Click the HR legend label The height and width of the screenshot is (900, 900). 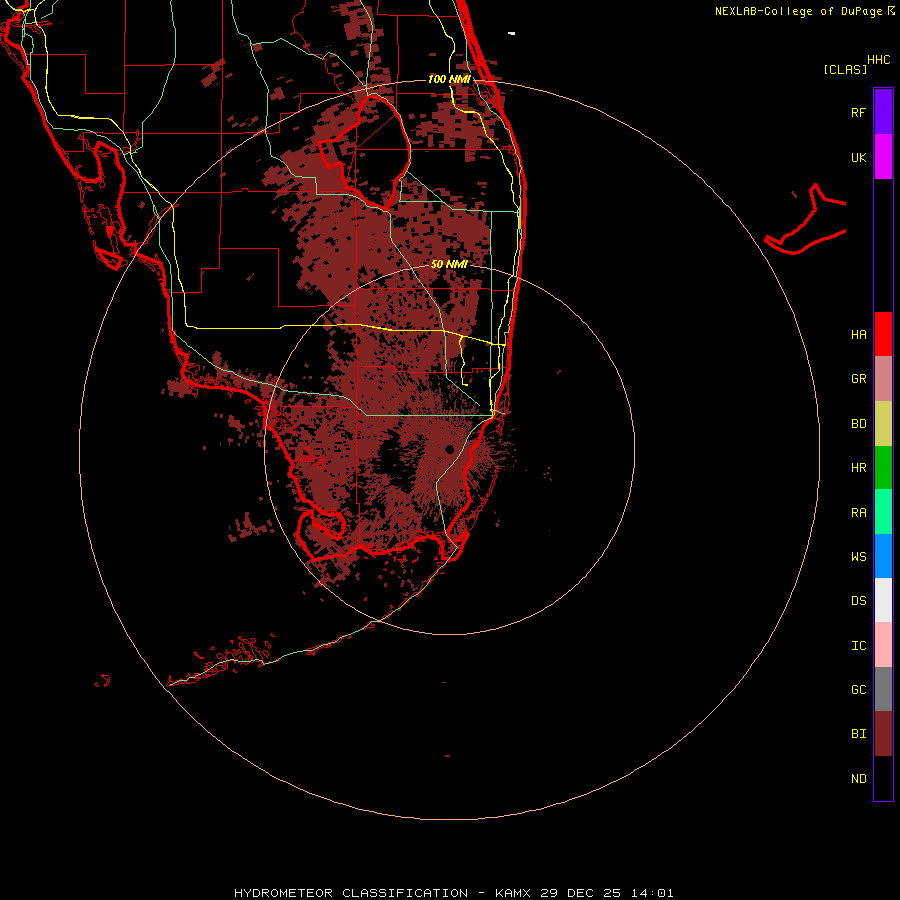pyautogui.click(x=858, y=468)
